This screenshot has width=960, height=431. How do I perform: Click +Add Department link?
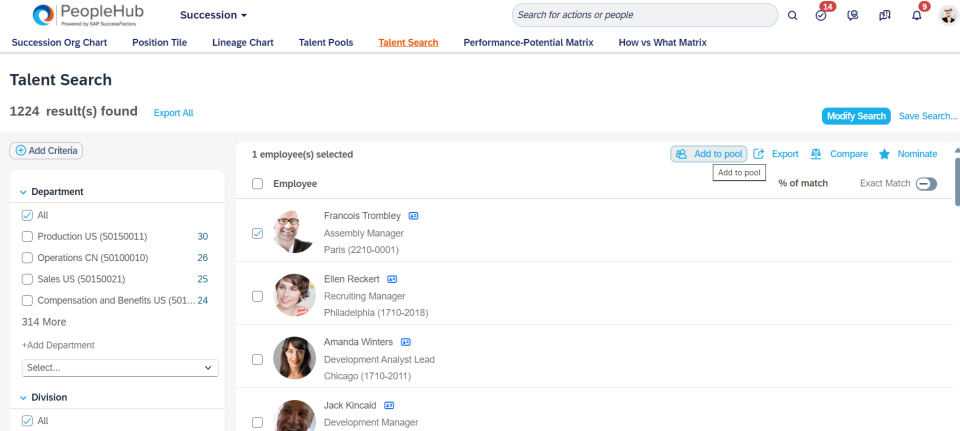pyautogui.click(x=58, y=345)
